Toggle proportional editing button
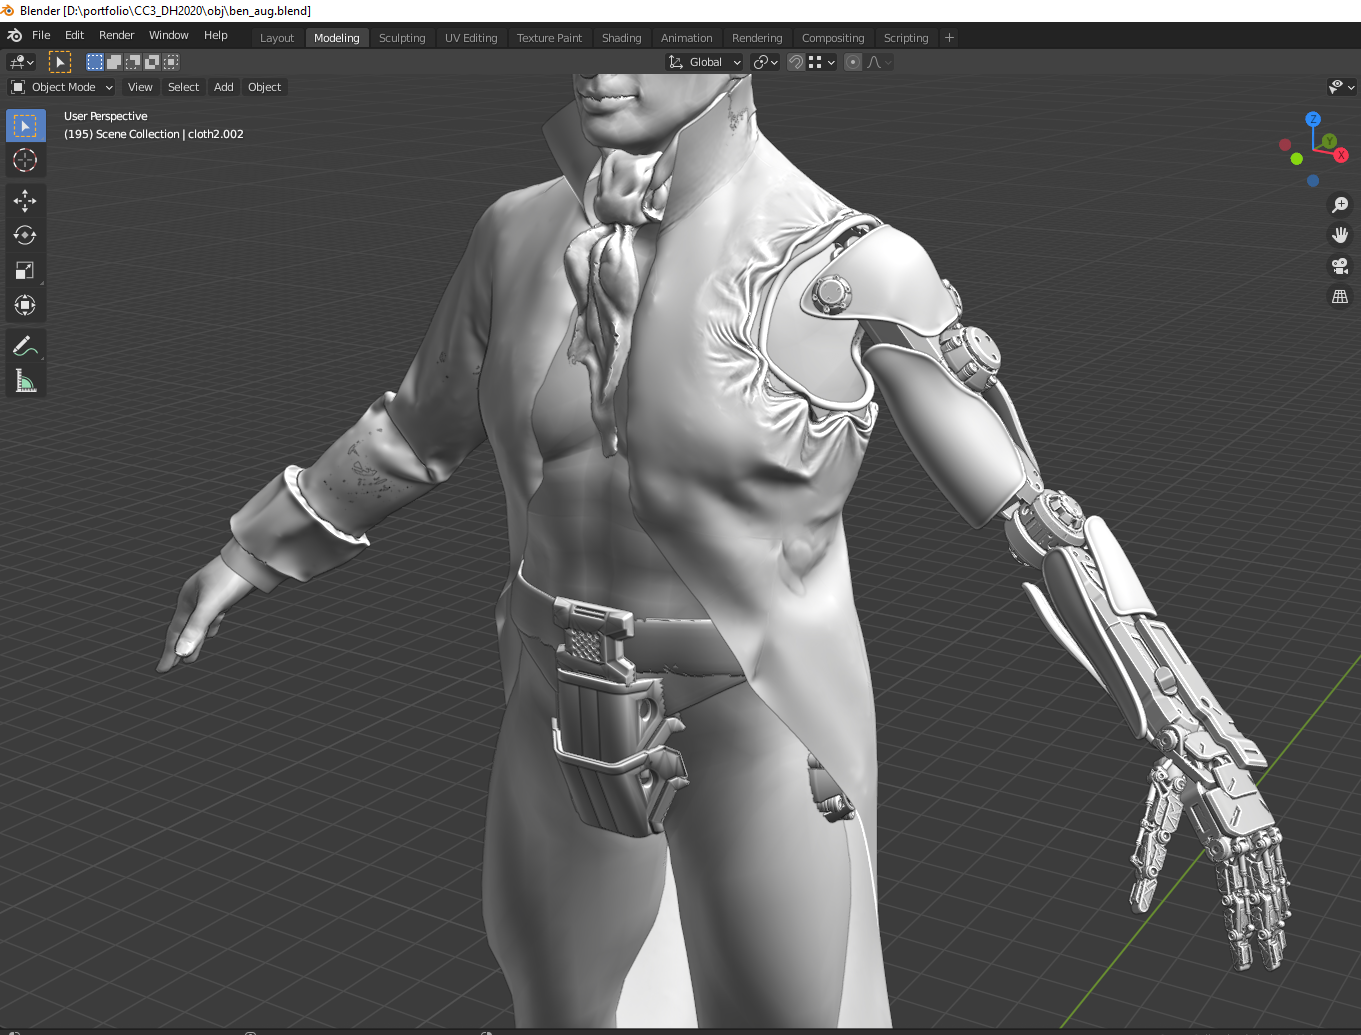The height and width of the screenshot is (1035, 1361). coord(853,62)
